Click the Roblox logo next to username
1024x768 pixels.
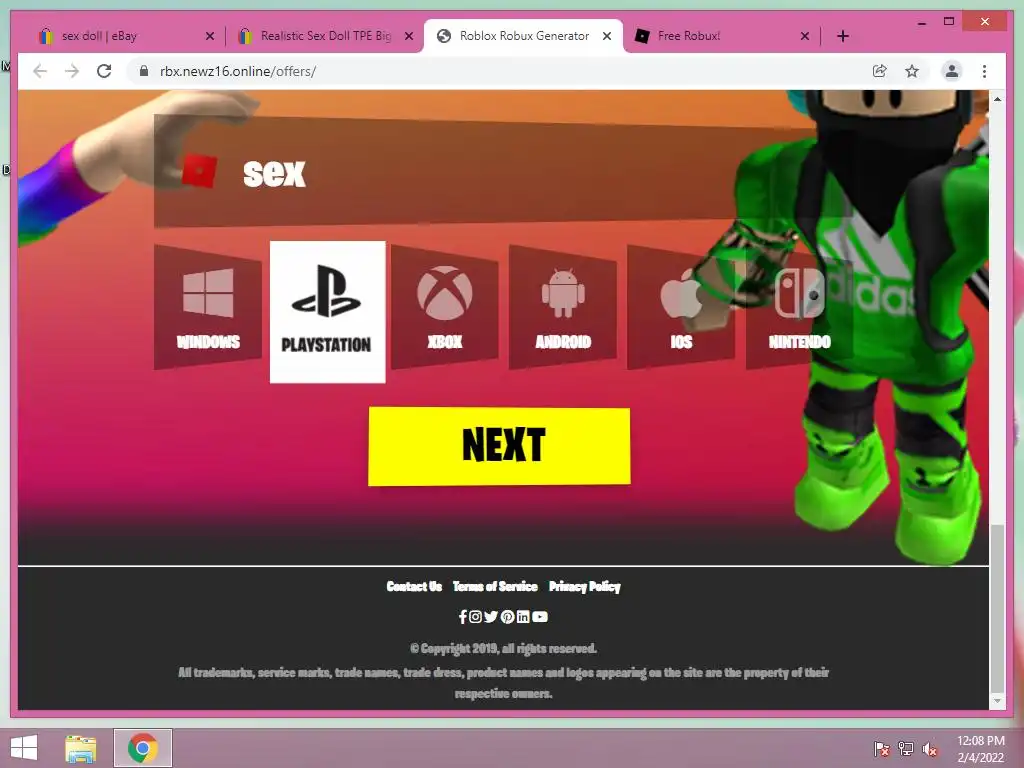tap(199, 170)
